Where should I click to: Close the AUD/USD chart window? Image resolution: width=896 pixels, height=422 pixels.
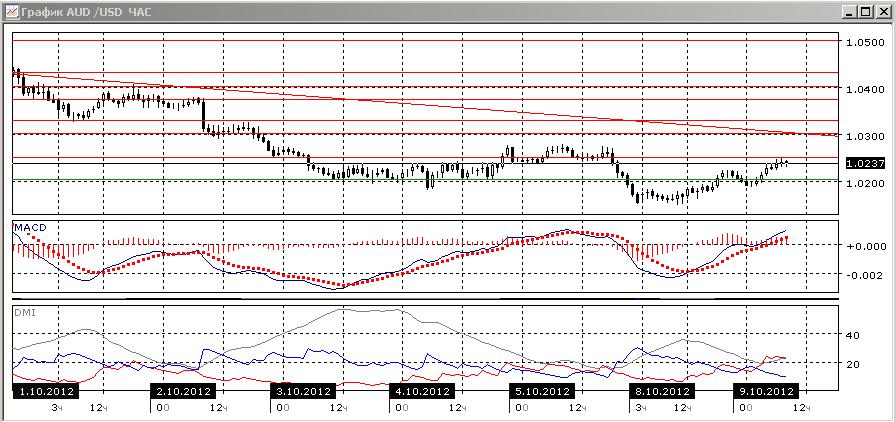tap(882, 11)
